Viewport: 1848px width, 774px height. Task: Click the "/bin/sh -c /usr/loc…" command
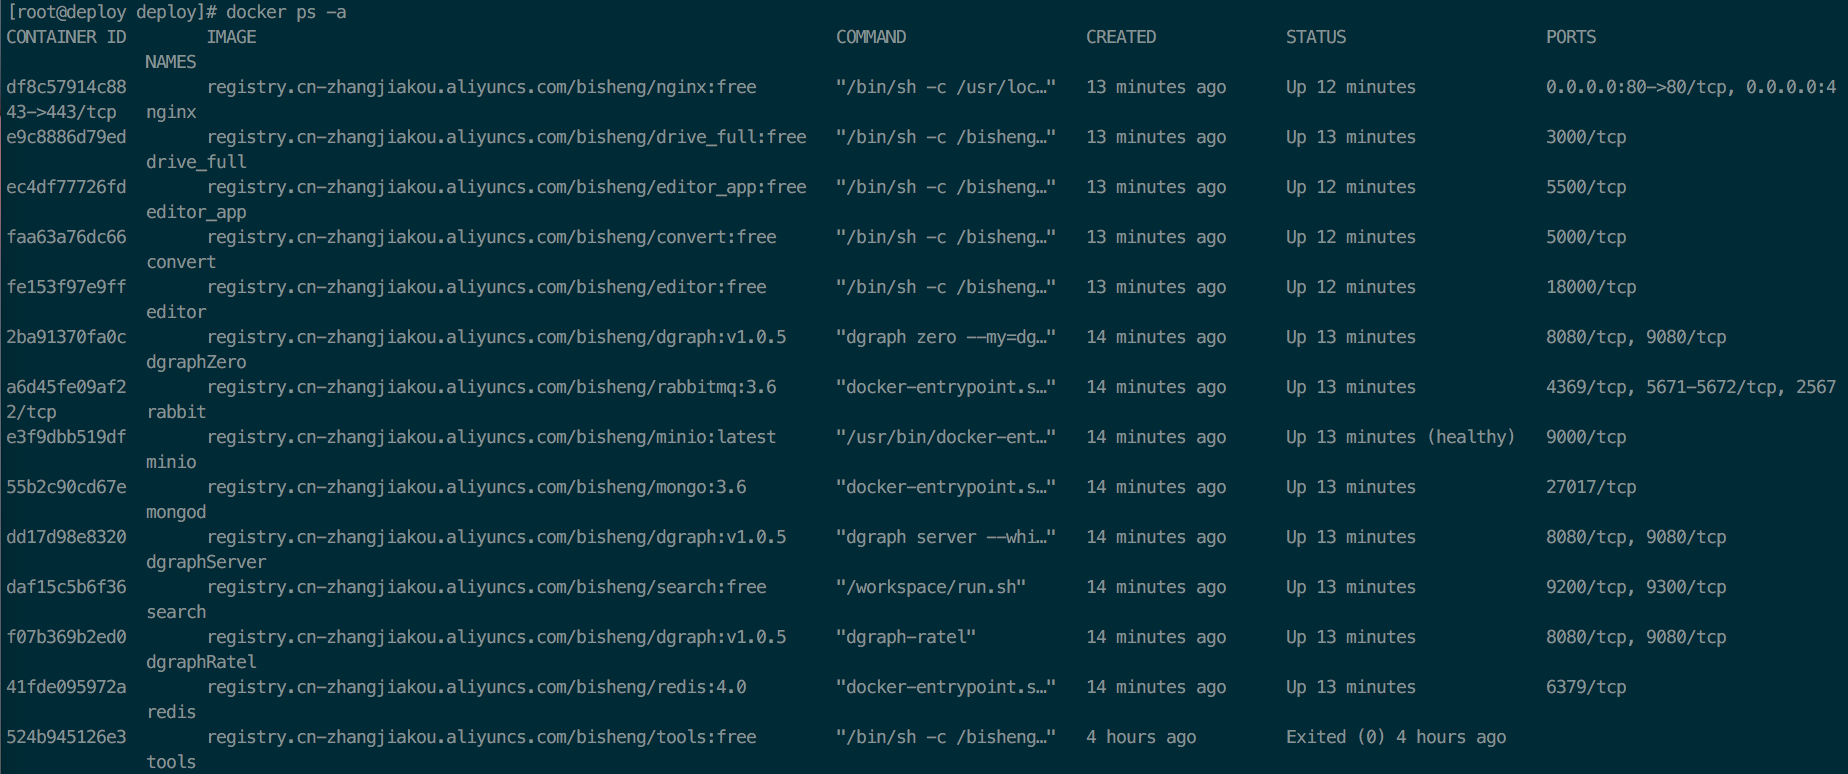[946, 87]
